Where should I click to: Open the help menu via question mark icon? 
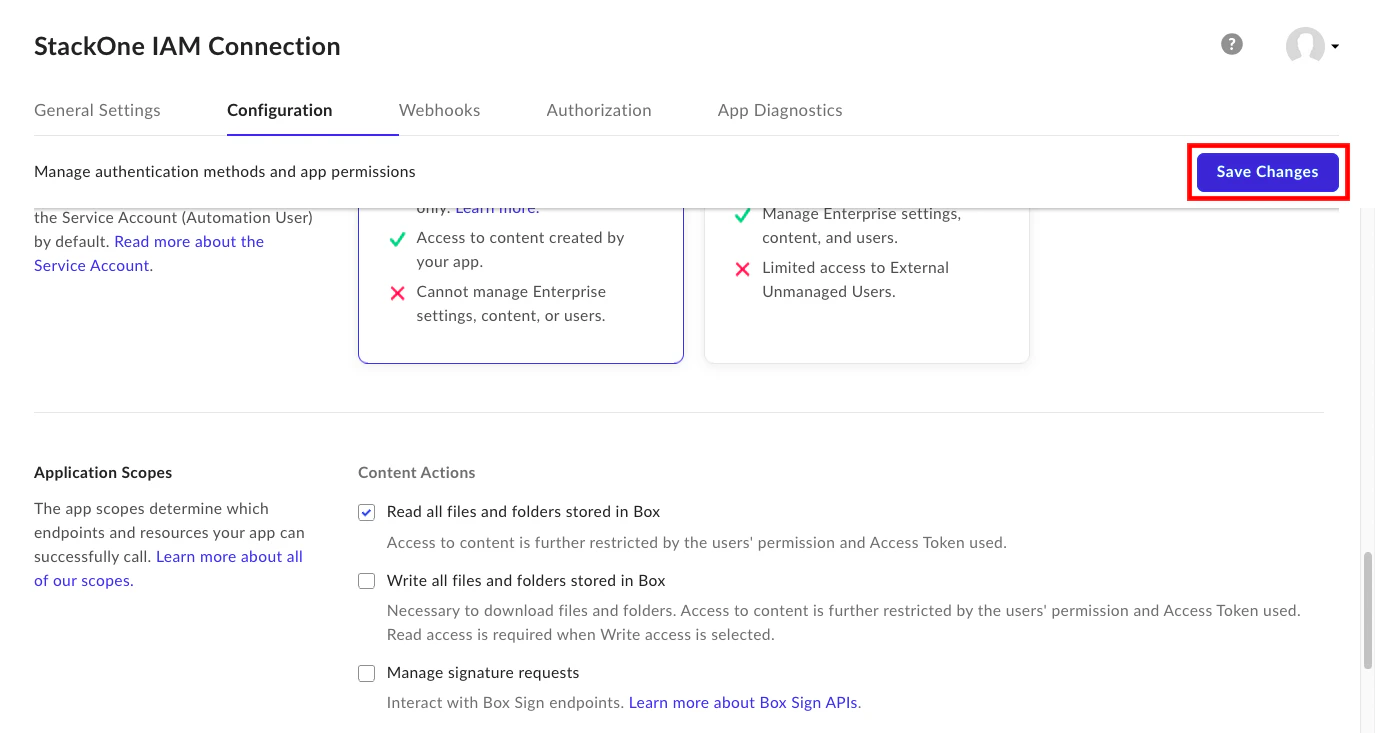click(x=1231, y=44)
